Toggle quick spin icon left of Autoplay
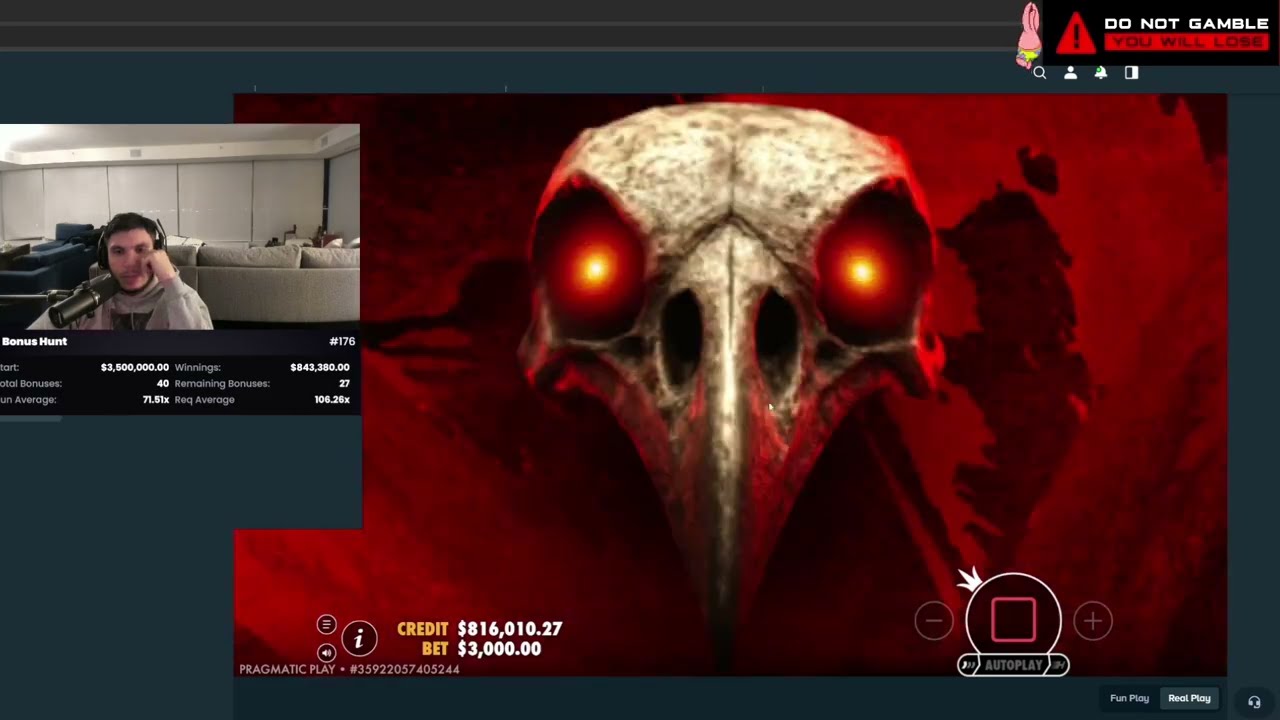Image resolution: width=1280 pixels, height=720 pixels. coord(968,665)
